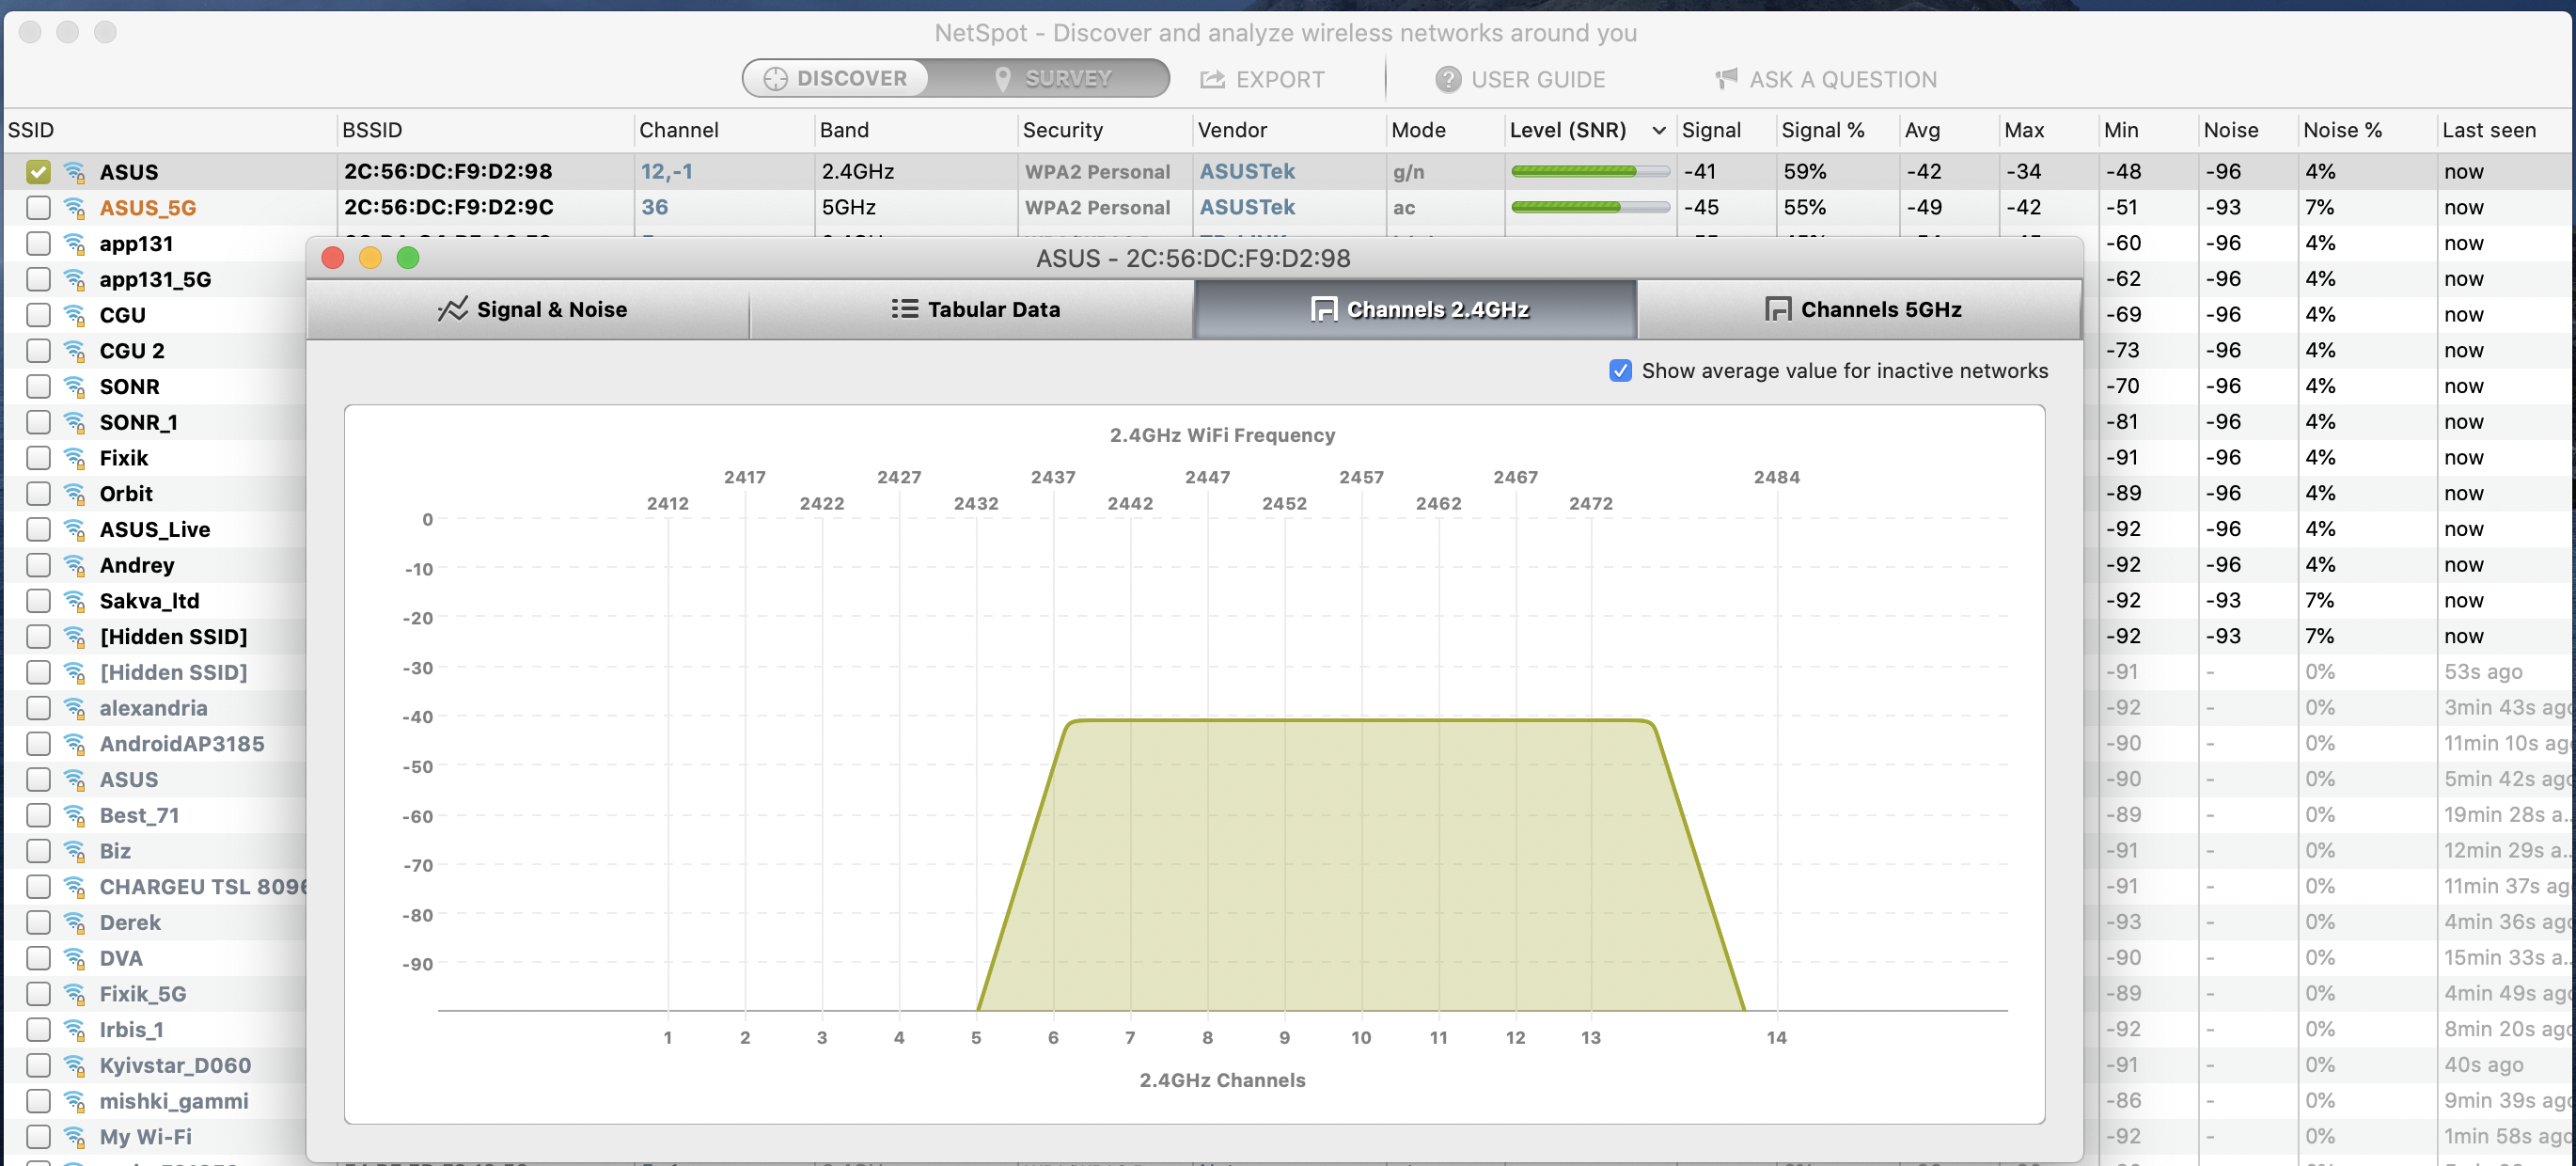Click the Discover crosshair icon
2576x1166 pixels.
775,78
